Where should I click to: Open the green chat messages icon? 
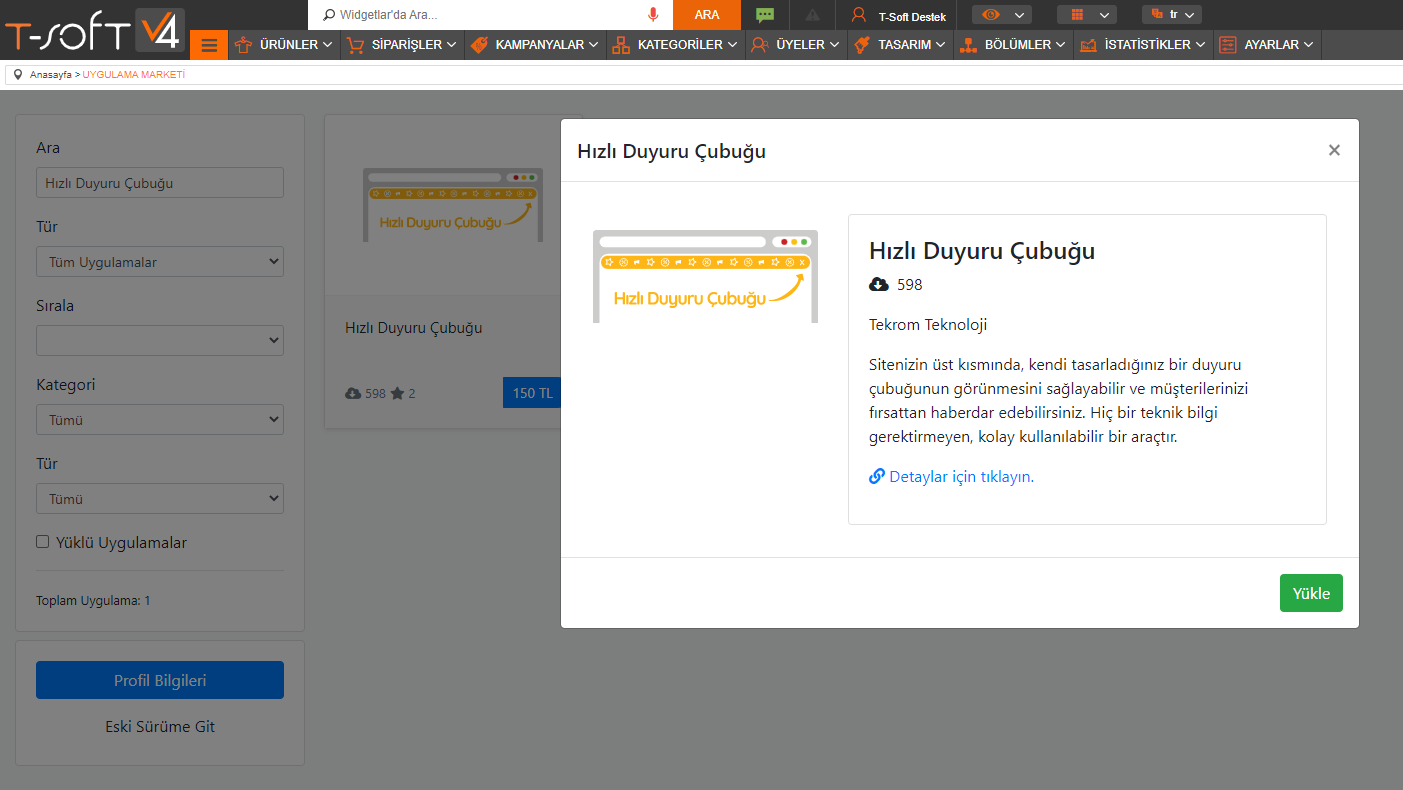(x=765, y=15)
